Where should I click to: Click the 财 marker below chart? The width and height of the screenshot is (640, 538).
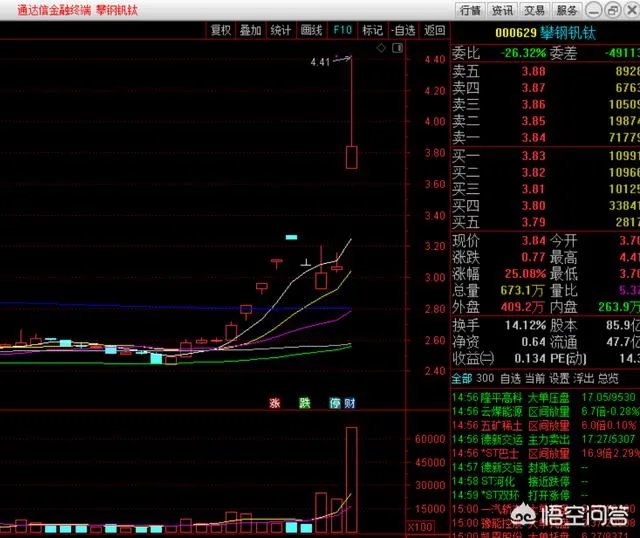point(350,403)
